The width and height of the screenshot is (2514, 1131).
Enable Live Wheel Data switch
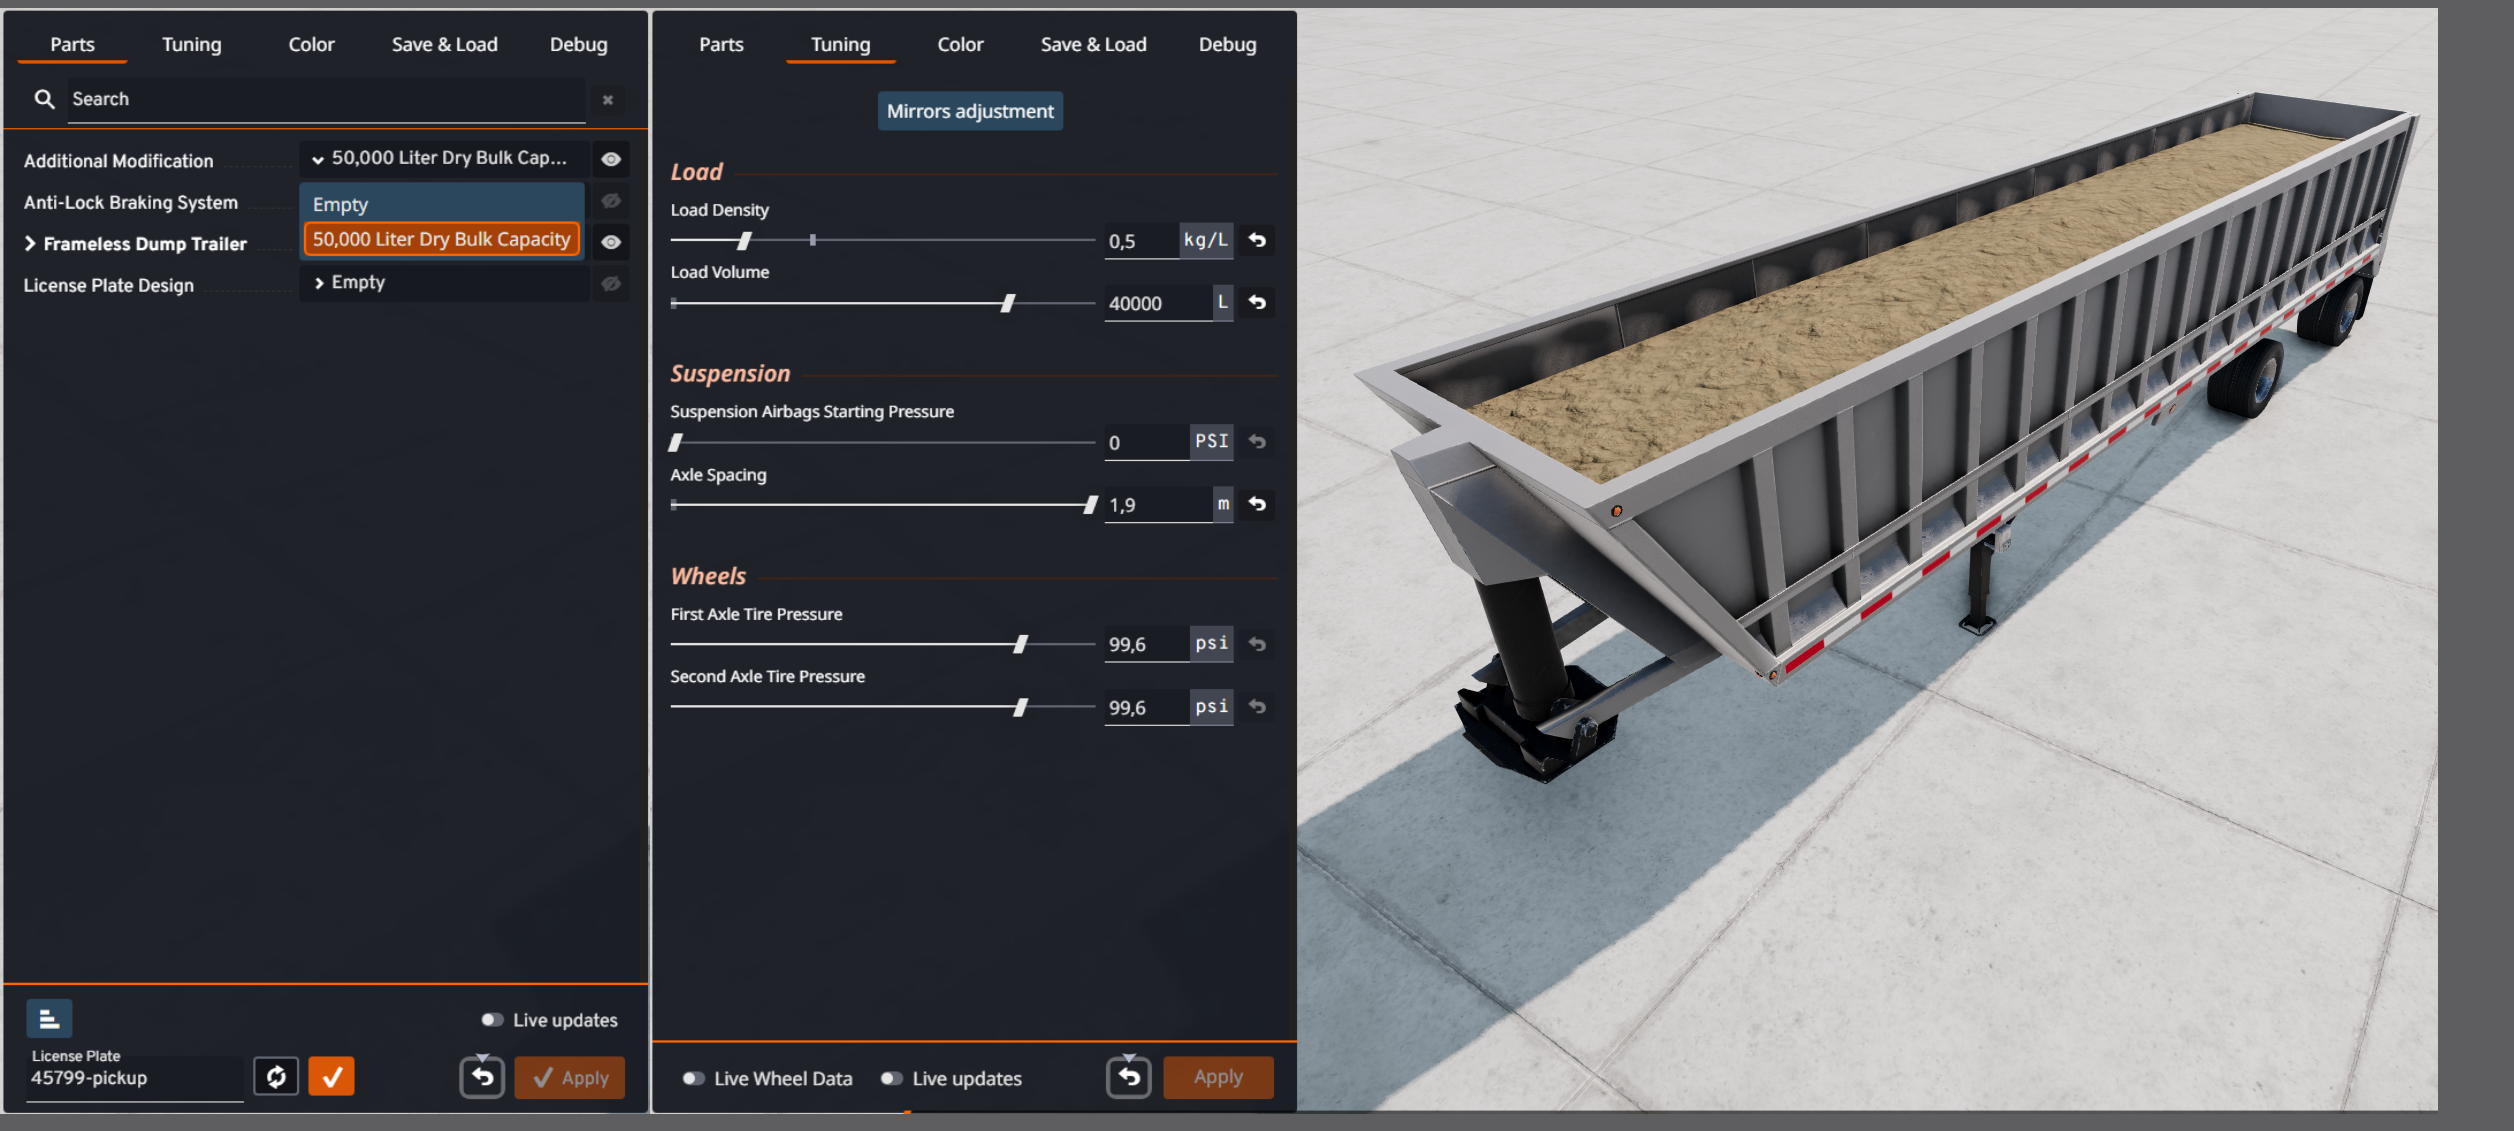693,1078
